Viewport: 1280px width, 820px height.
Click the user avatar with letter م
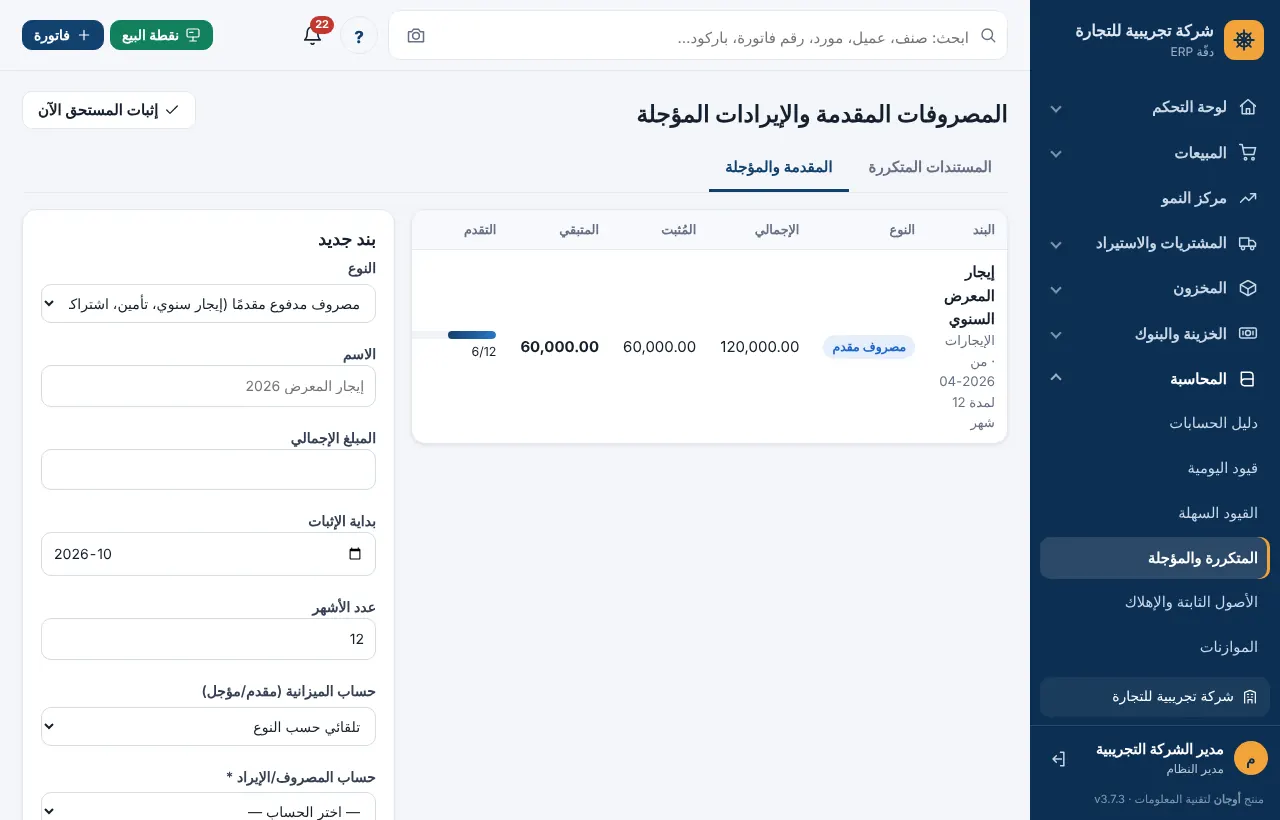[1251, 758]
